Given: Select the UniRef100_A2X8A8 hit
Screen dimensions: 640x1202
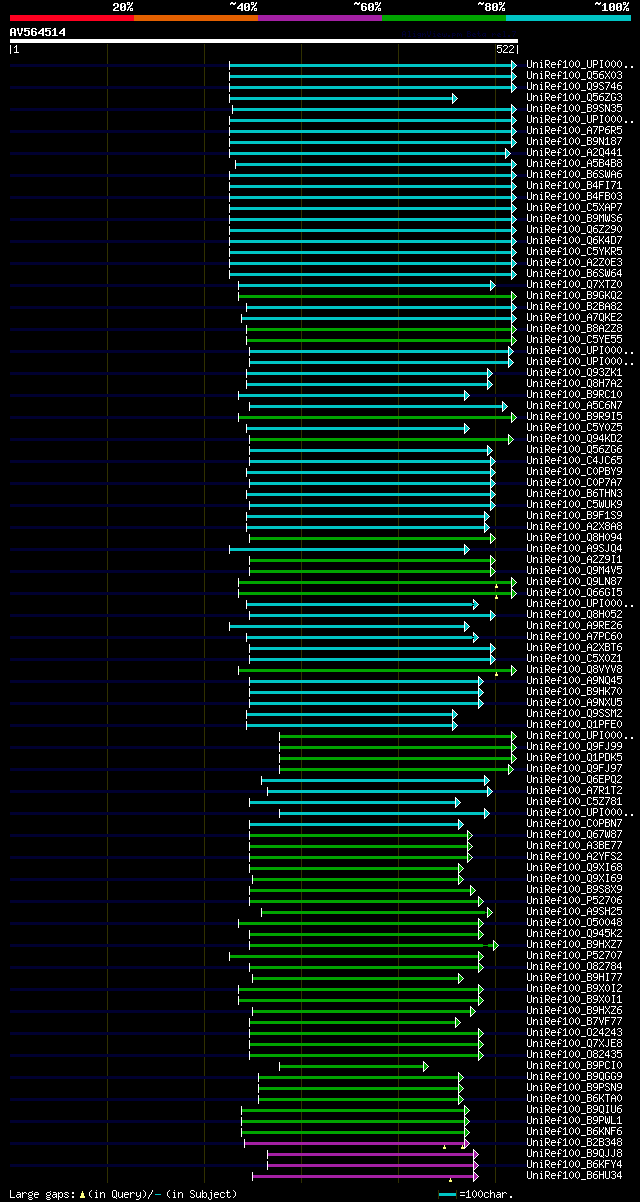Looking at the screenshot, I should (x=574, y=526).
